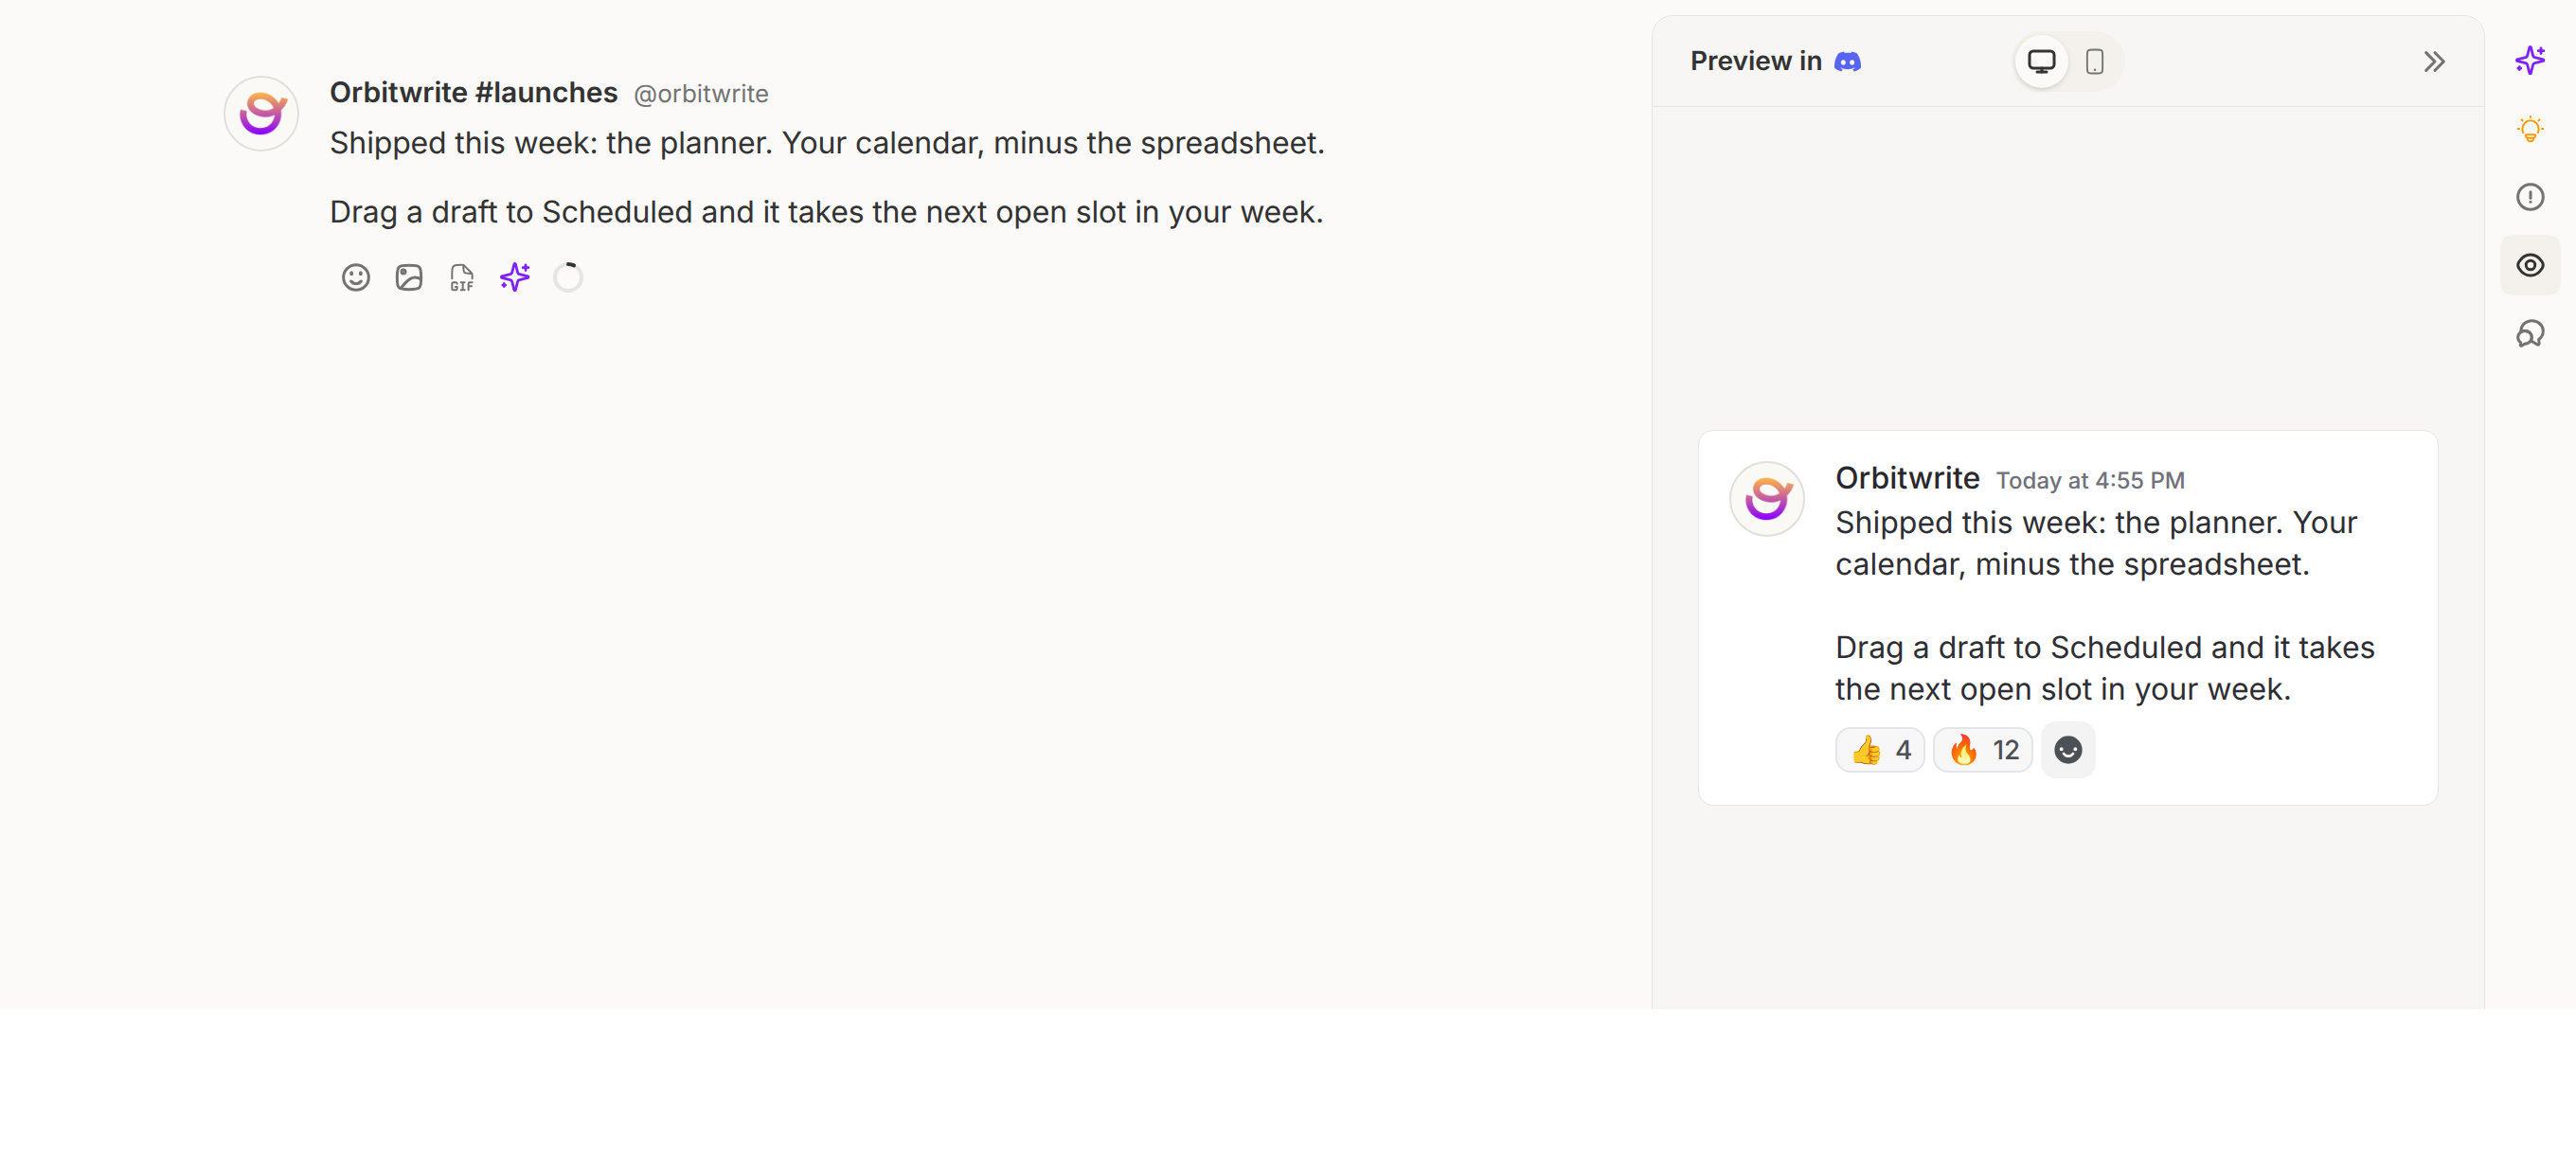Toggle the preview panel eye icon
This screenshot has width=2576, height=1174.
pos(2530,265)
